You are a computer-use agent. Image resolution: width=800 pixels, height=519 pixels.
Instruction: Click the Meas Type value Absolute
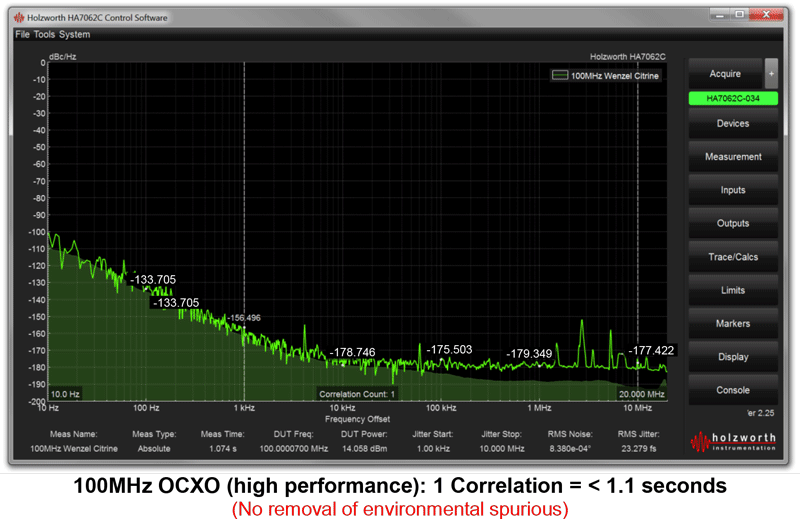(154, 449)
